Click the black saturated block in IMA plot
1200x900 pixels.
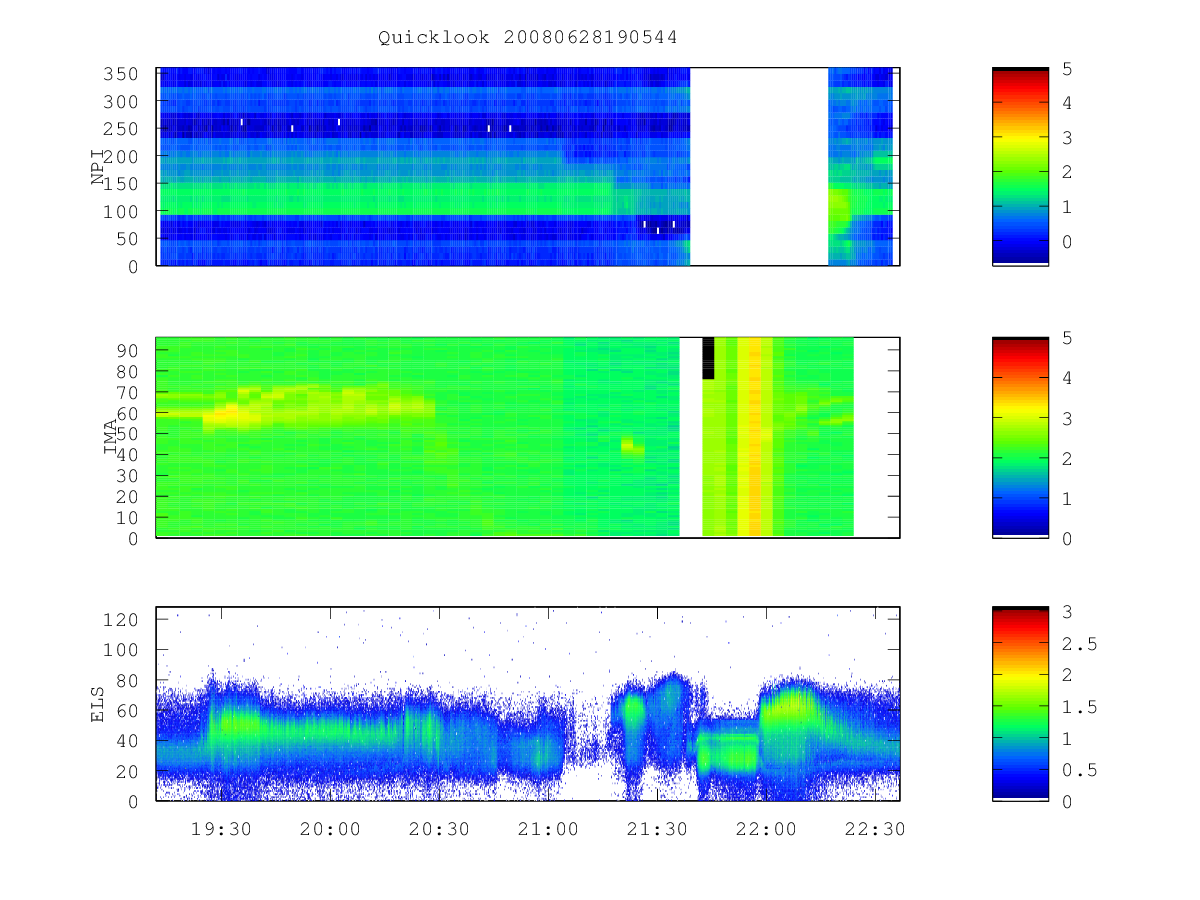coord(708,358)
